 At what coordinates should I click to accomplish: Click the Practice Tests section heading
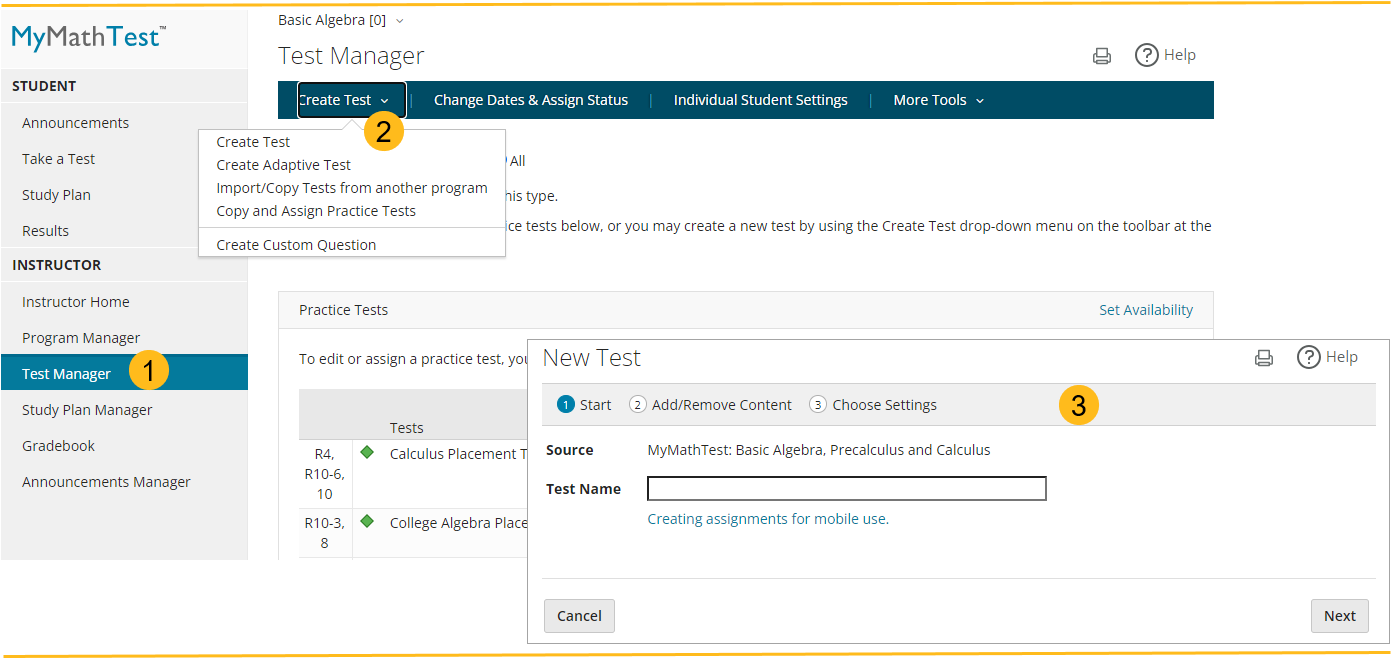click(343, 310)
